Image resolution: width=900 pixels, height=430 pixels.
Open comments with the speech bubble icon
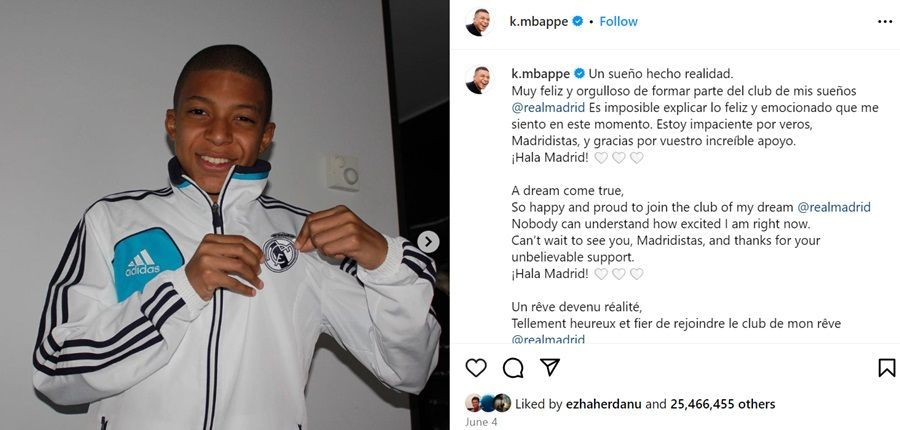(513, 367)
